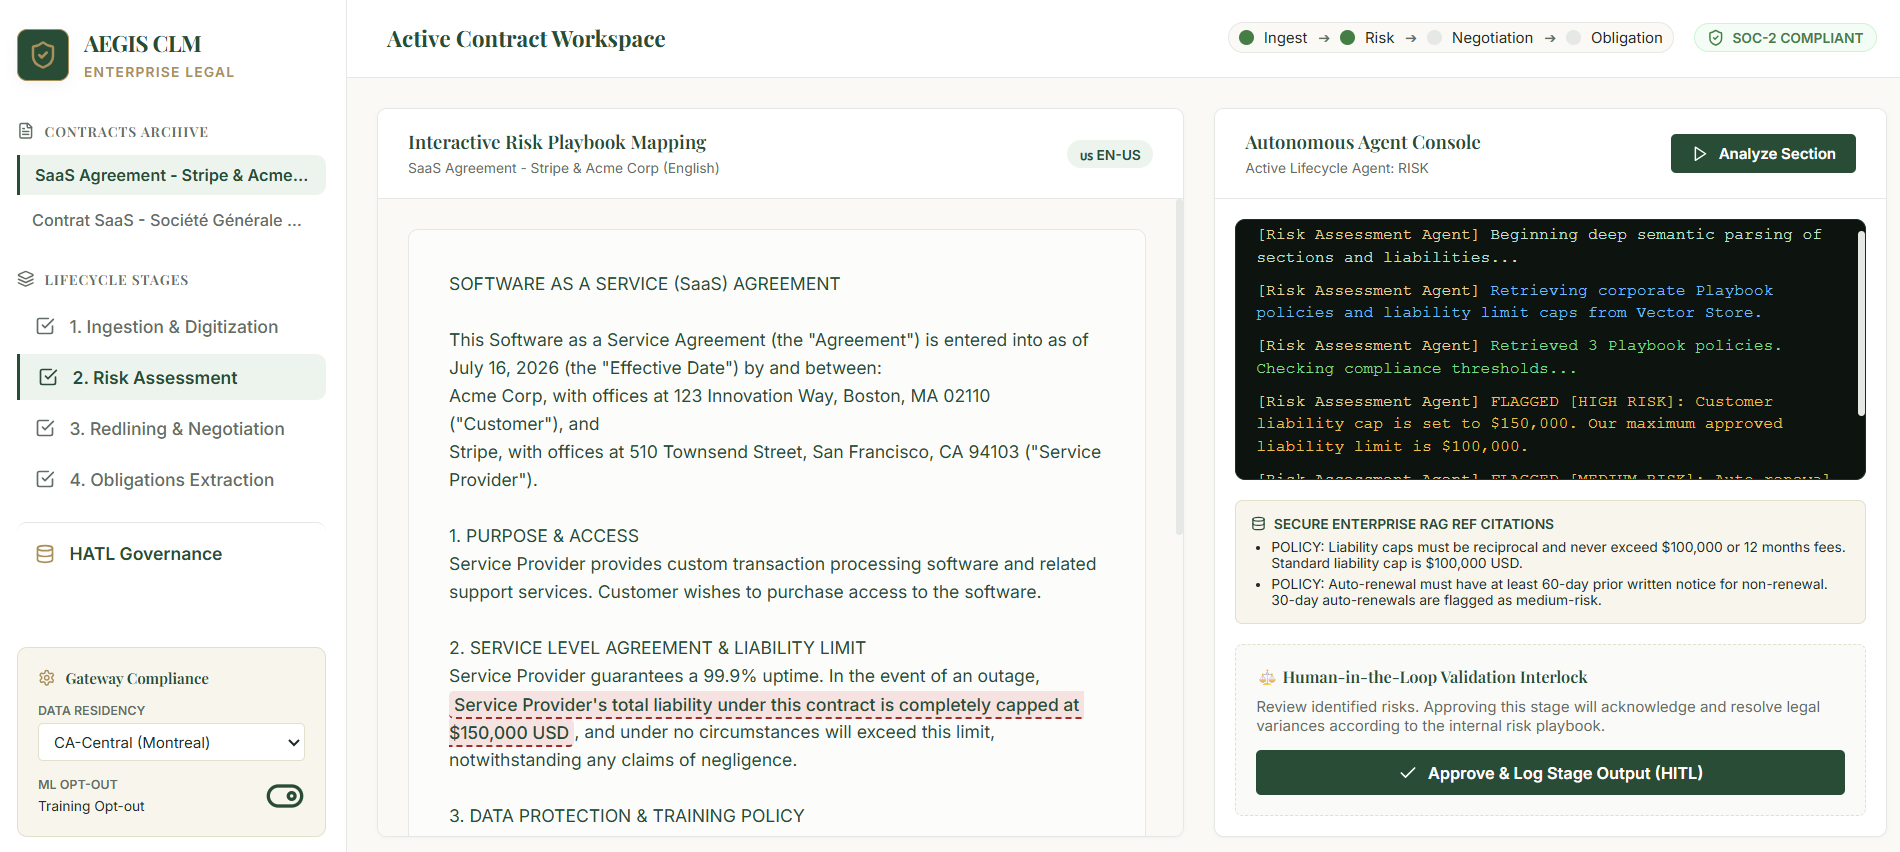The height and width of the screenshot is (852, 1900).
Task: Click the 'Active Contract Workspace' title
Action: pyautogui.click(x=526, y=39)
